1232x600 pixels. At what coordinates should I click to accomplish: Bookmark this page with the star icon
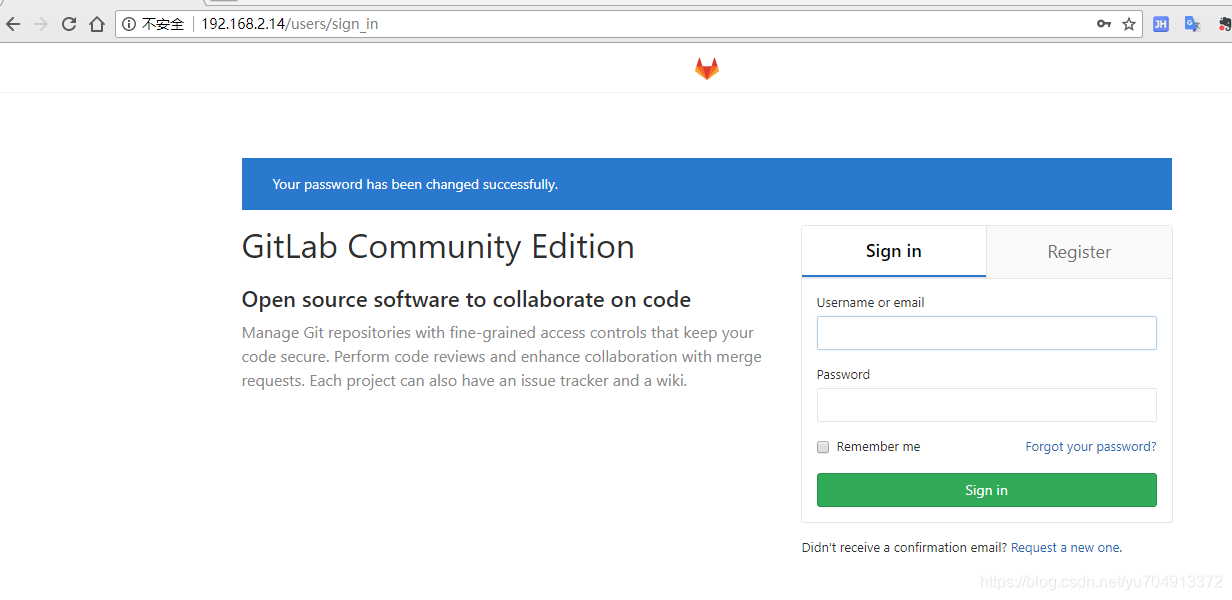[1129, 24]
